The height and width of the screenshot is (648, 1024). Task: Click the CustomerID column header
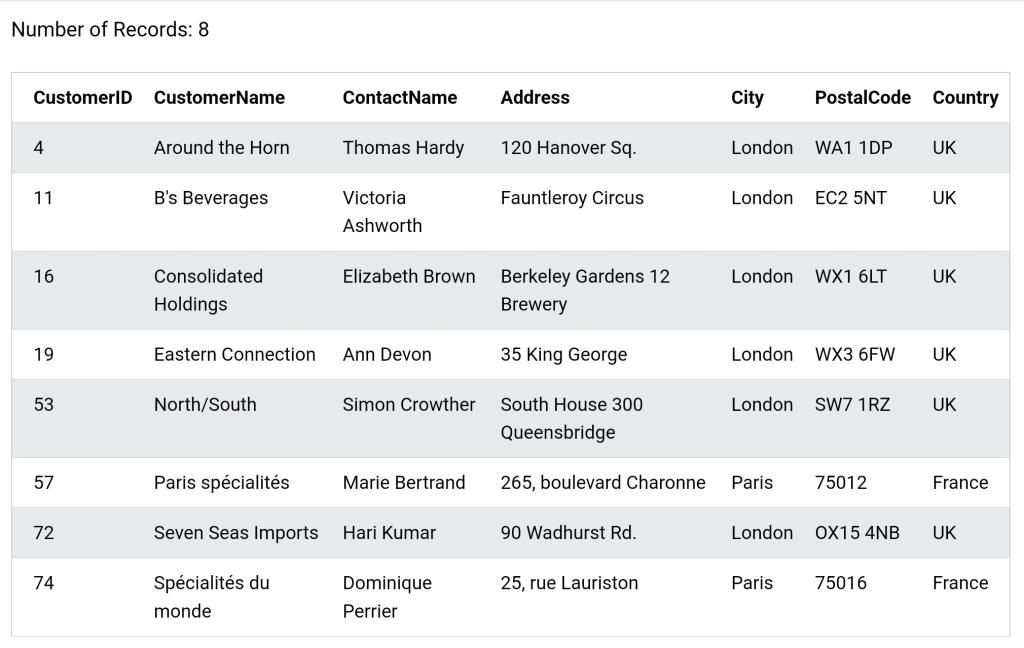[x=83, y=97]
